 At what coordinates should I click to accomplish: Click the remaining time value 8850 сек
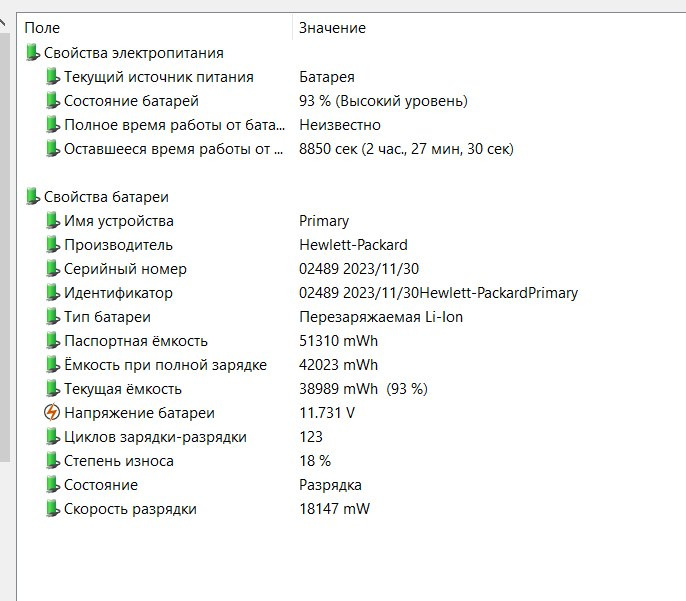pos(406,149)
